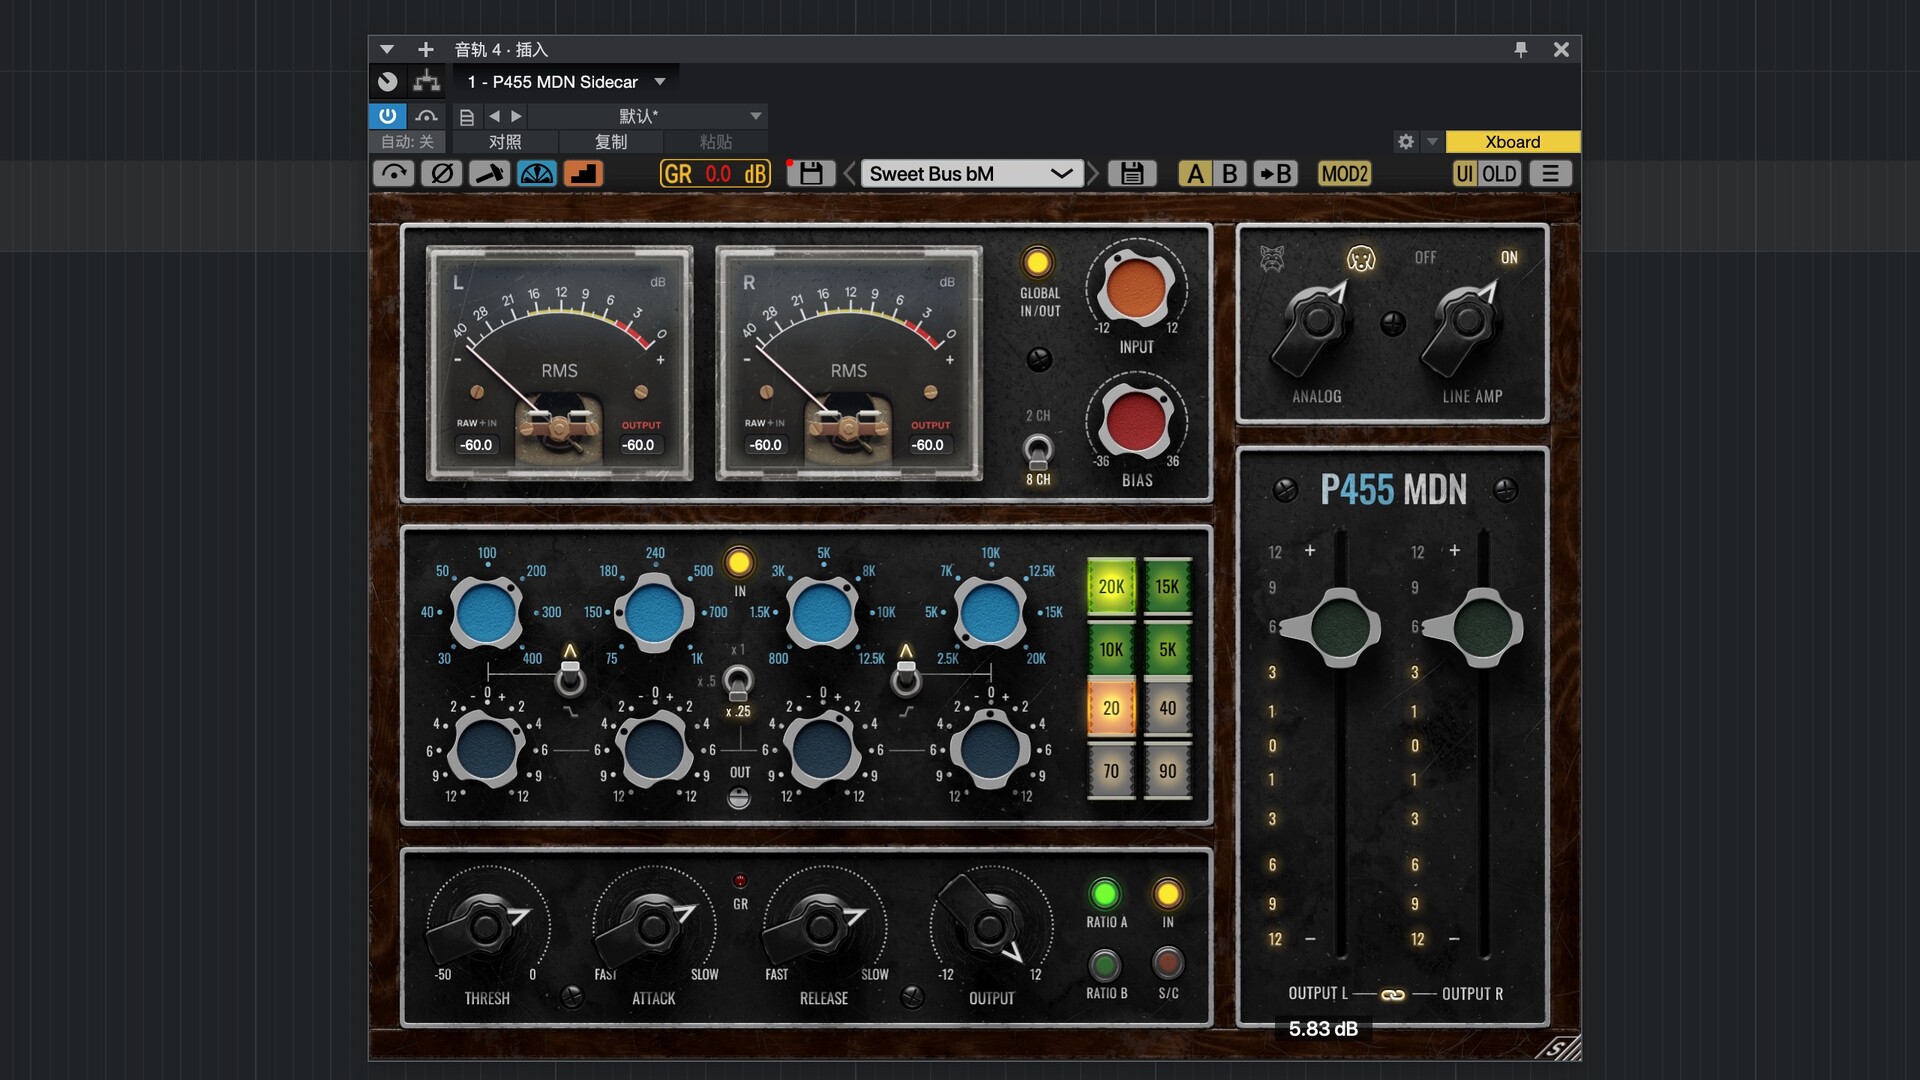Viewport: 1920px width, 1080px height.
Task: Select the 10K green filter button
Action: [x=1111, y=649]
